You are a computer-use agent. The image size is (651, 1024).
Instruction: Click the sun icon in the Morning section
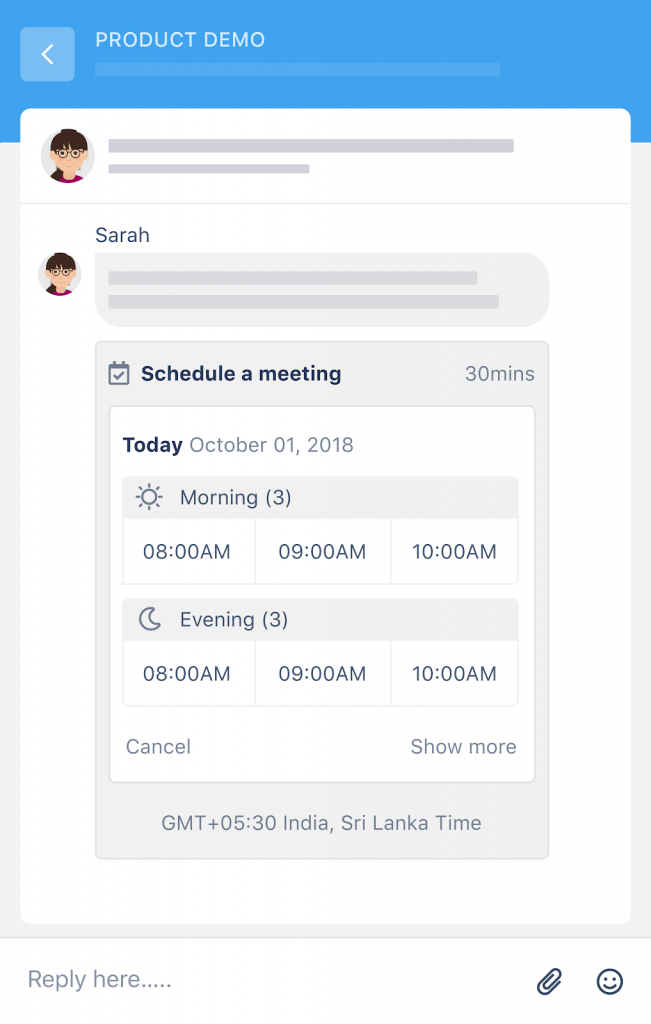point(148,497)
